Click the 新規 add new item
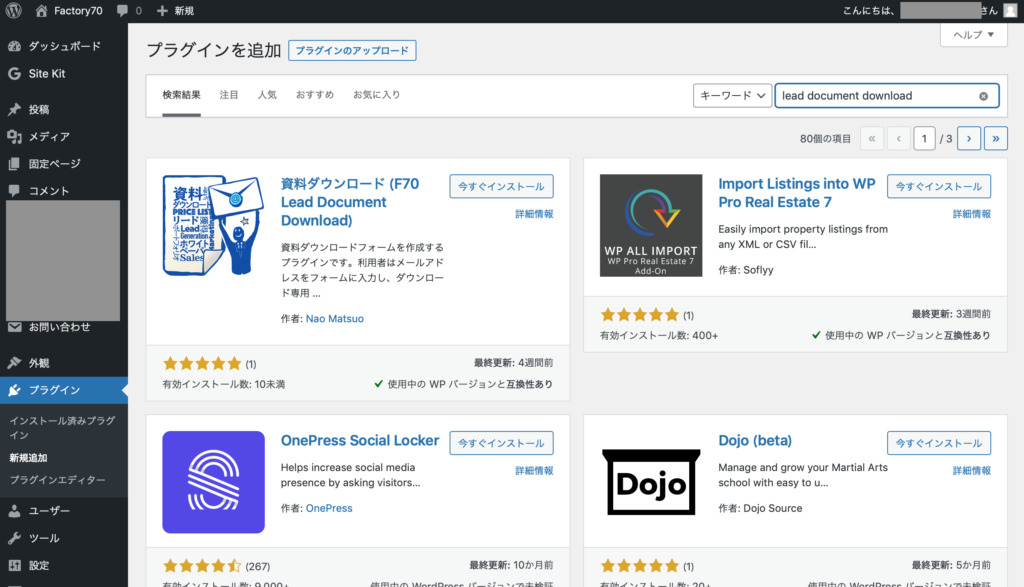Image resolution: width=1024 pixels, height=587 pixels. point(175,10)
